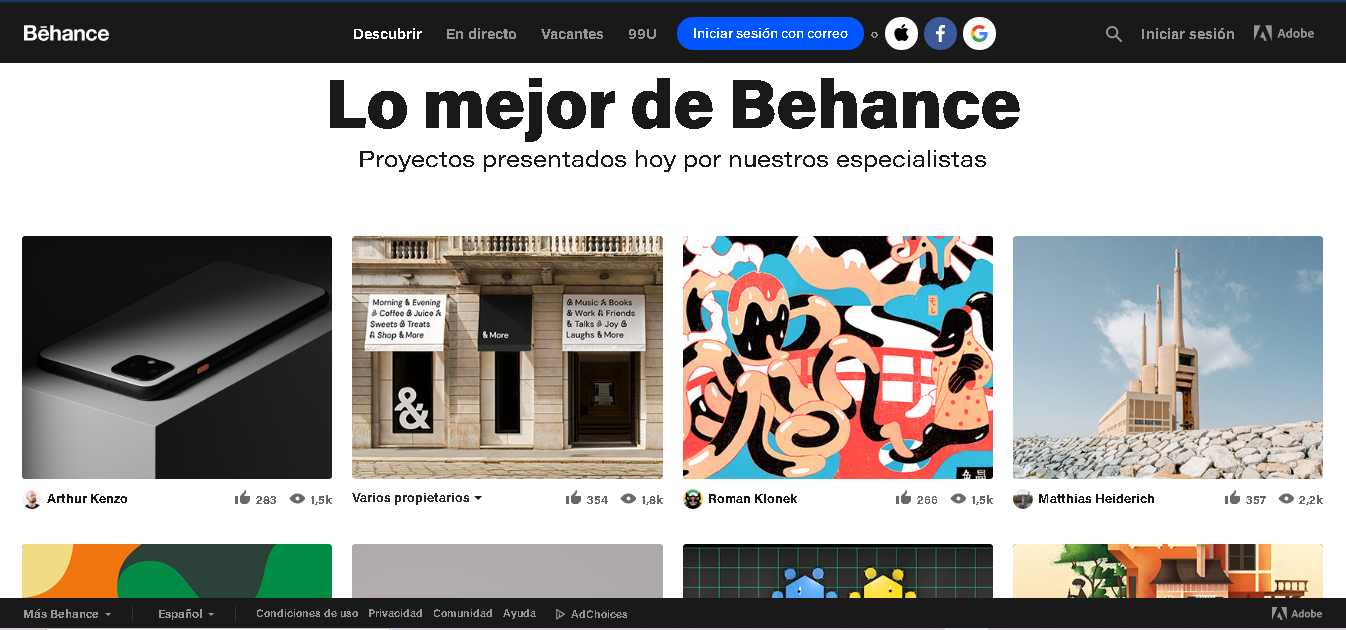Click Roman Klonek's avatar icon
1346x630 pixels.
(x=693, y=499)
